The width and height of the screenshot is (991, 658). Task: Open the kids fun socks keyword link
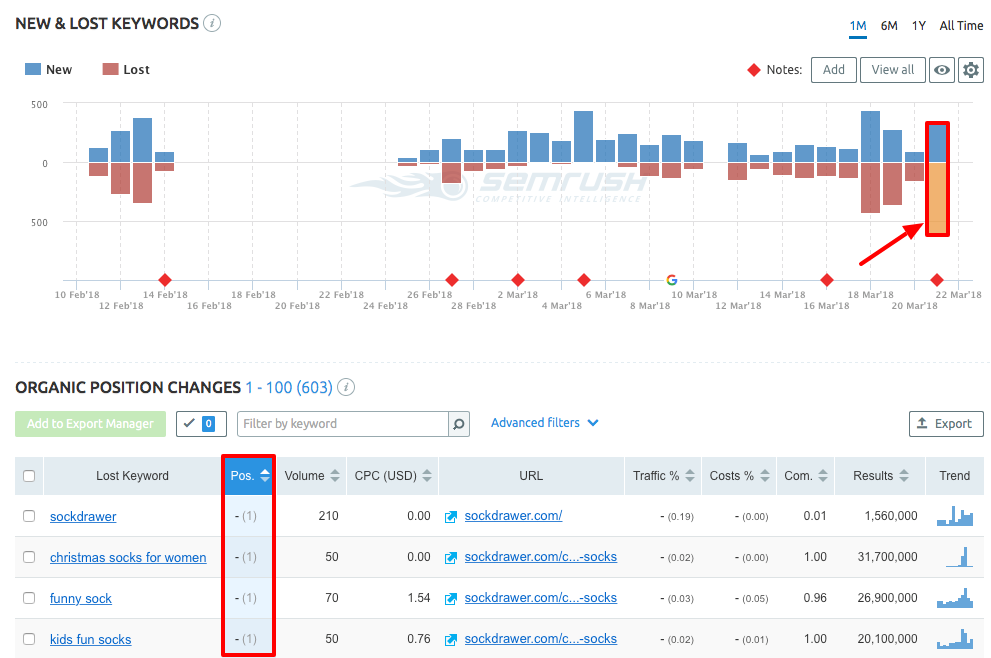(x=90, y=640)
